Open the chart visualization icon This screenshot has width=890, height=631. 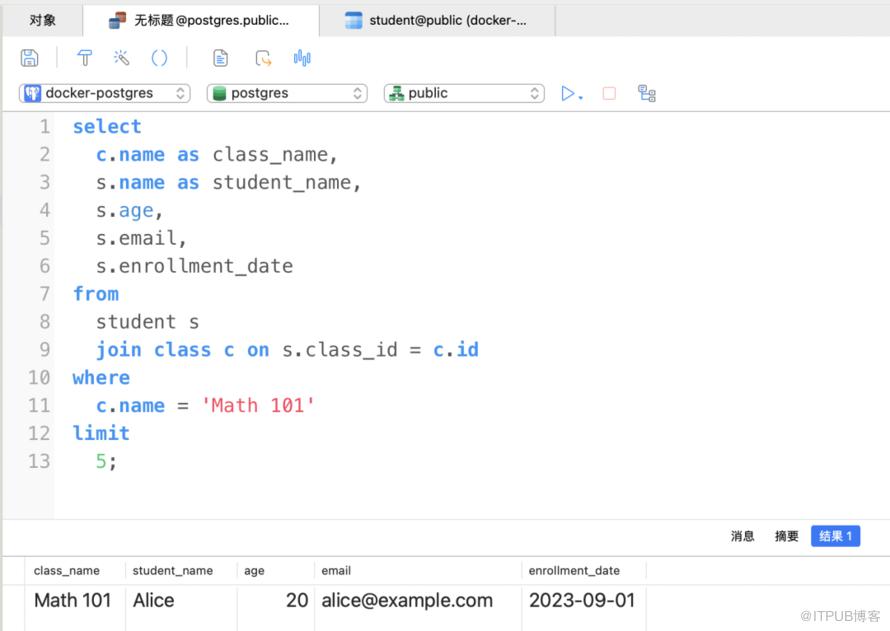pyautogui.click(x=302, y=58)
